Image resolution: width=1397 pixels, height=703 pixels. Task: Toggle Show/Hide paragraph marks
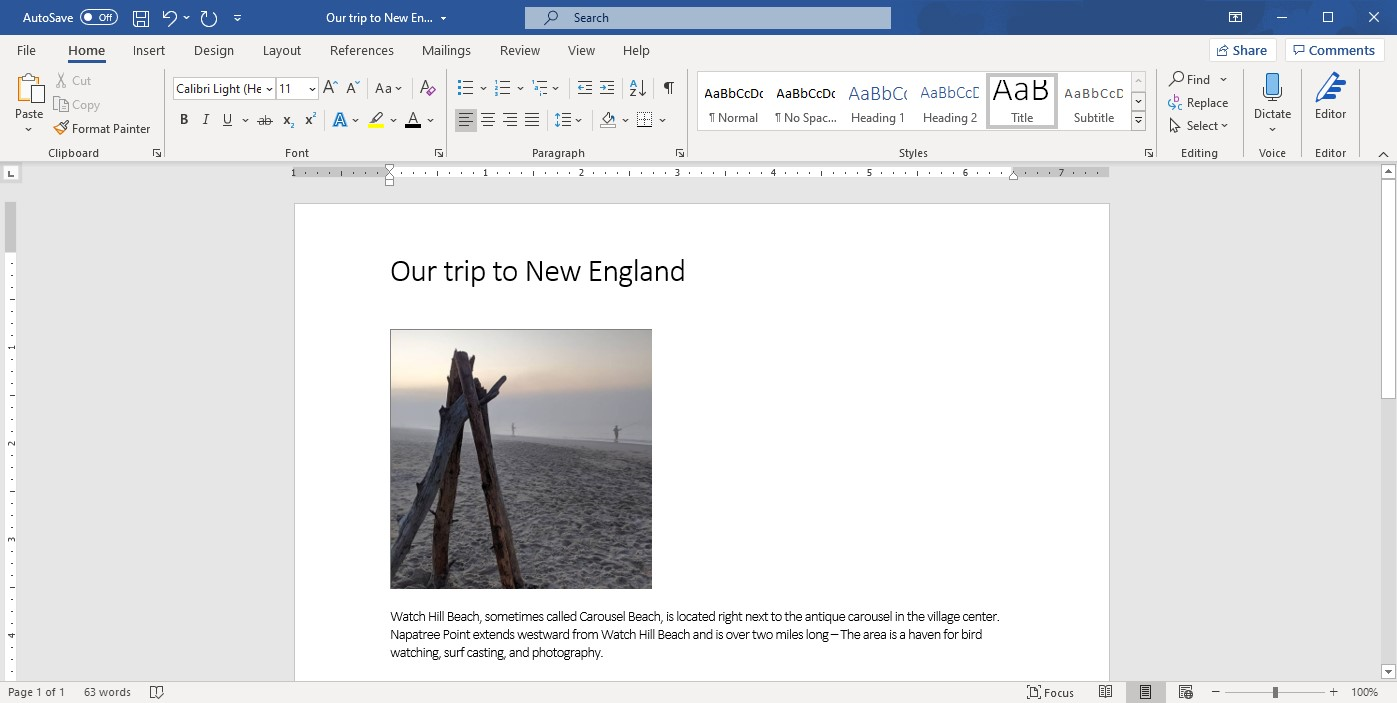(x=668, y=88)
